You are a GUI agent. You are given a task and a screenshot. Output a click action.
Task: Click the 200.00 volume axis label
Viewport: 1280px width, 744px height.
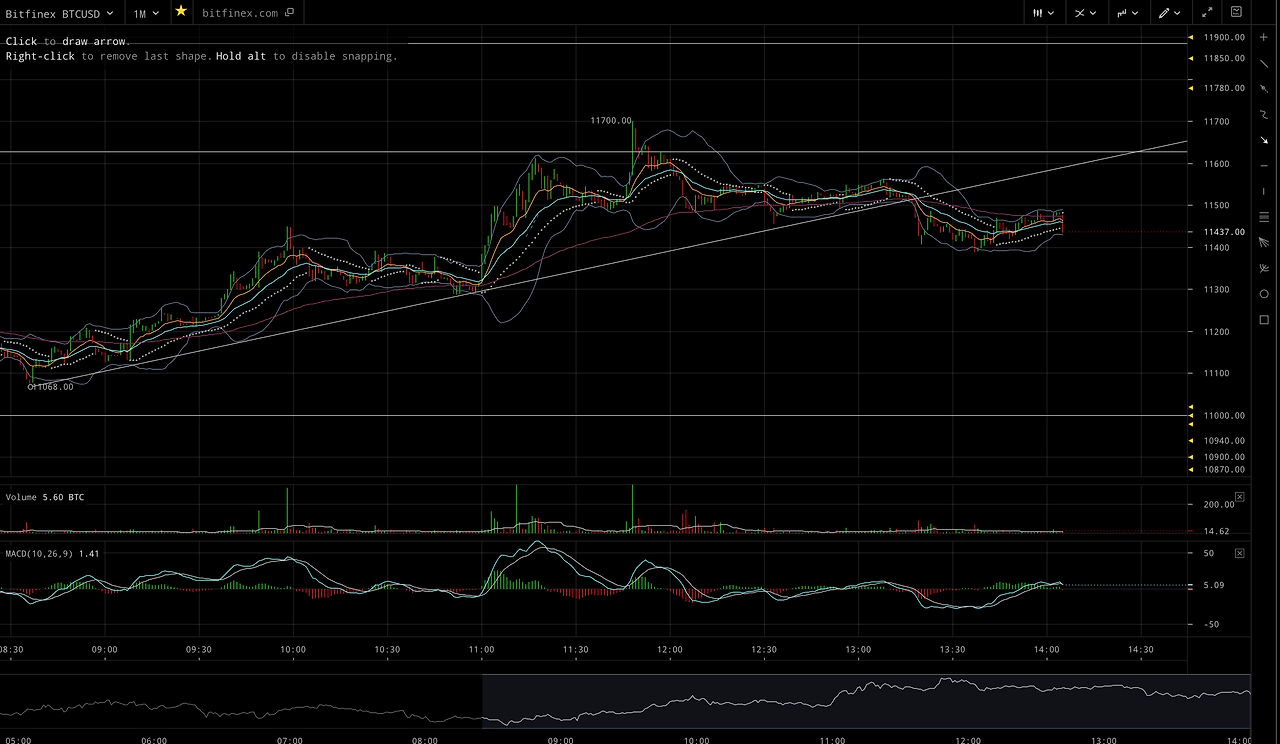(1220, 505)
